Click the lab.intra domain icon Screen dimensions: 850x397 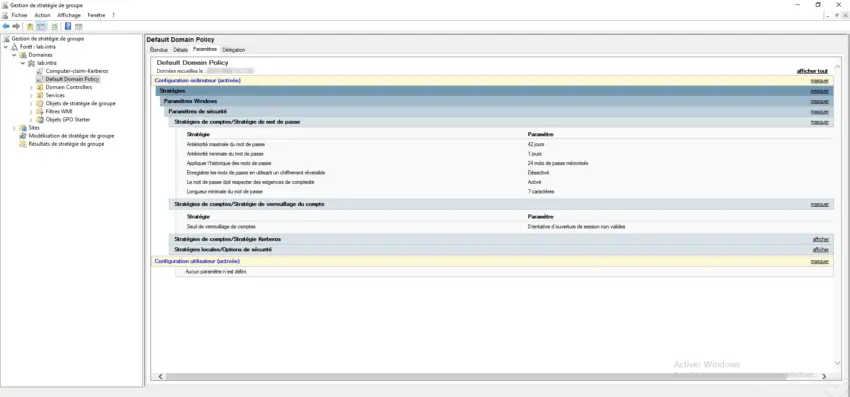(x=31, y=63)
